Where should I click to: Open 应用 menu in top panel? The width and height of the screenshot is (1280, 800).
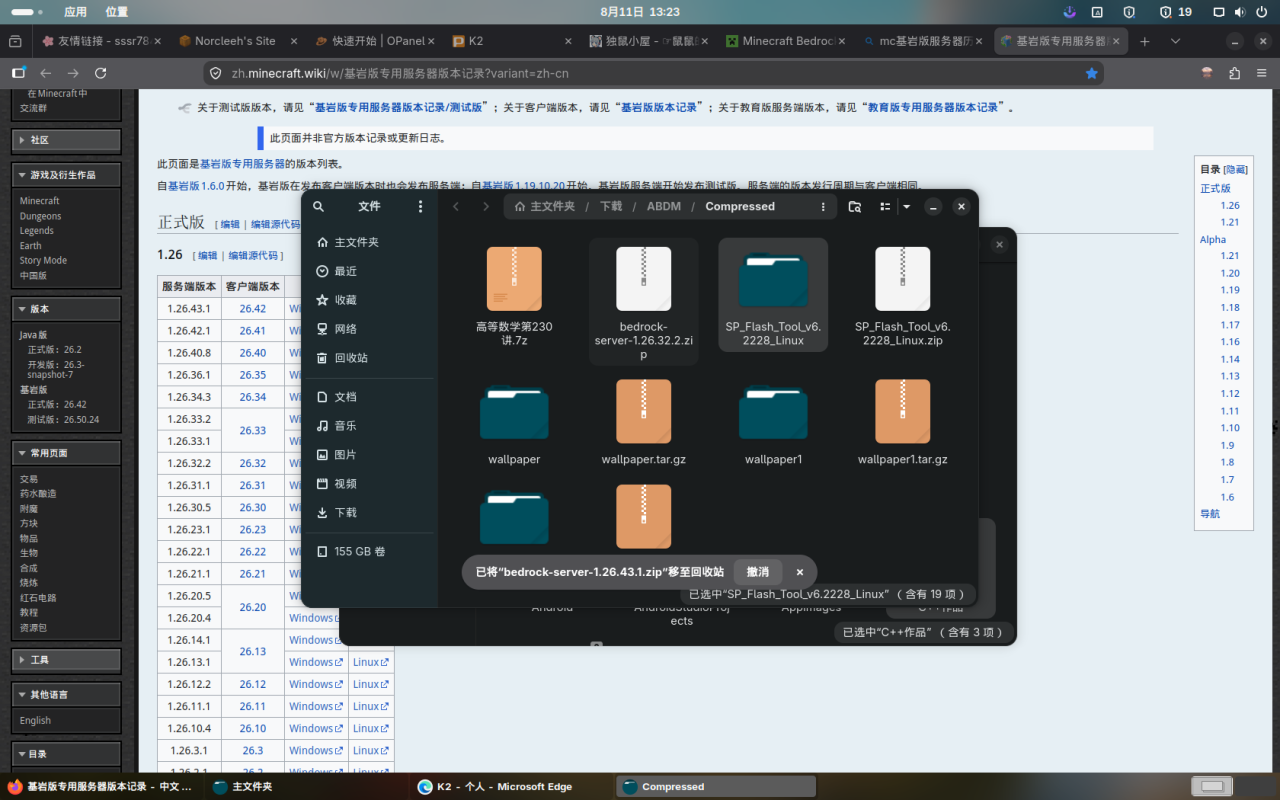75,12
